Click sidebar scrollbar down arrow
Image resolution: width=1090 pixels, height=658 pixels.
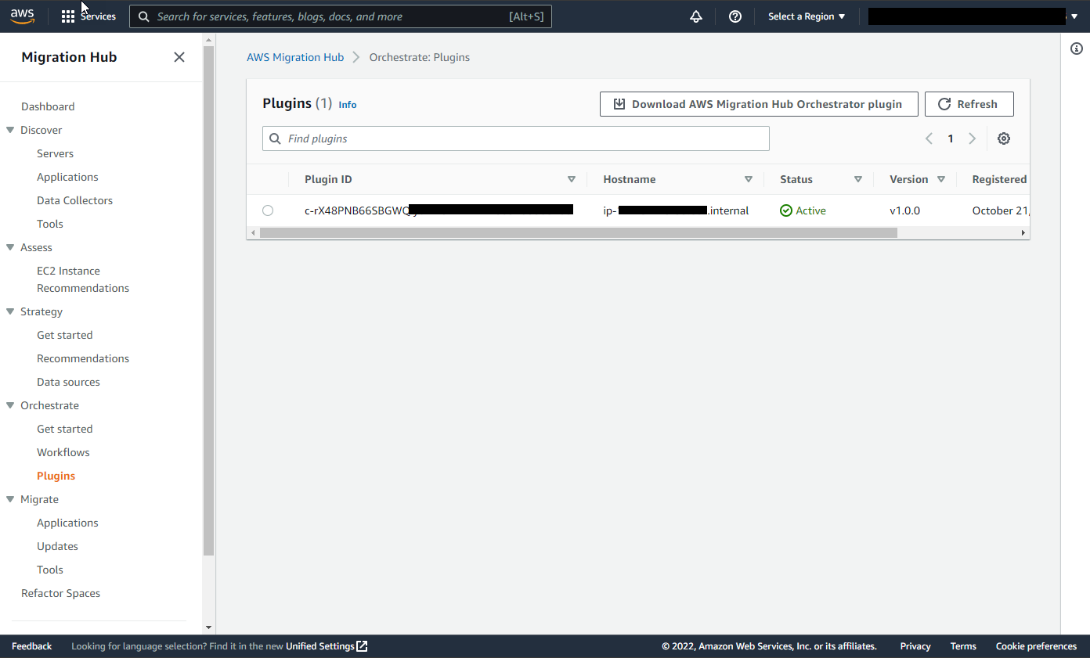click(209, 627)
